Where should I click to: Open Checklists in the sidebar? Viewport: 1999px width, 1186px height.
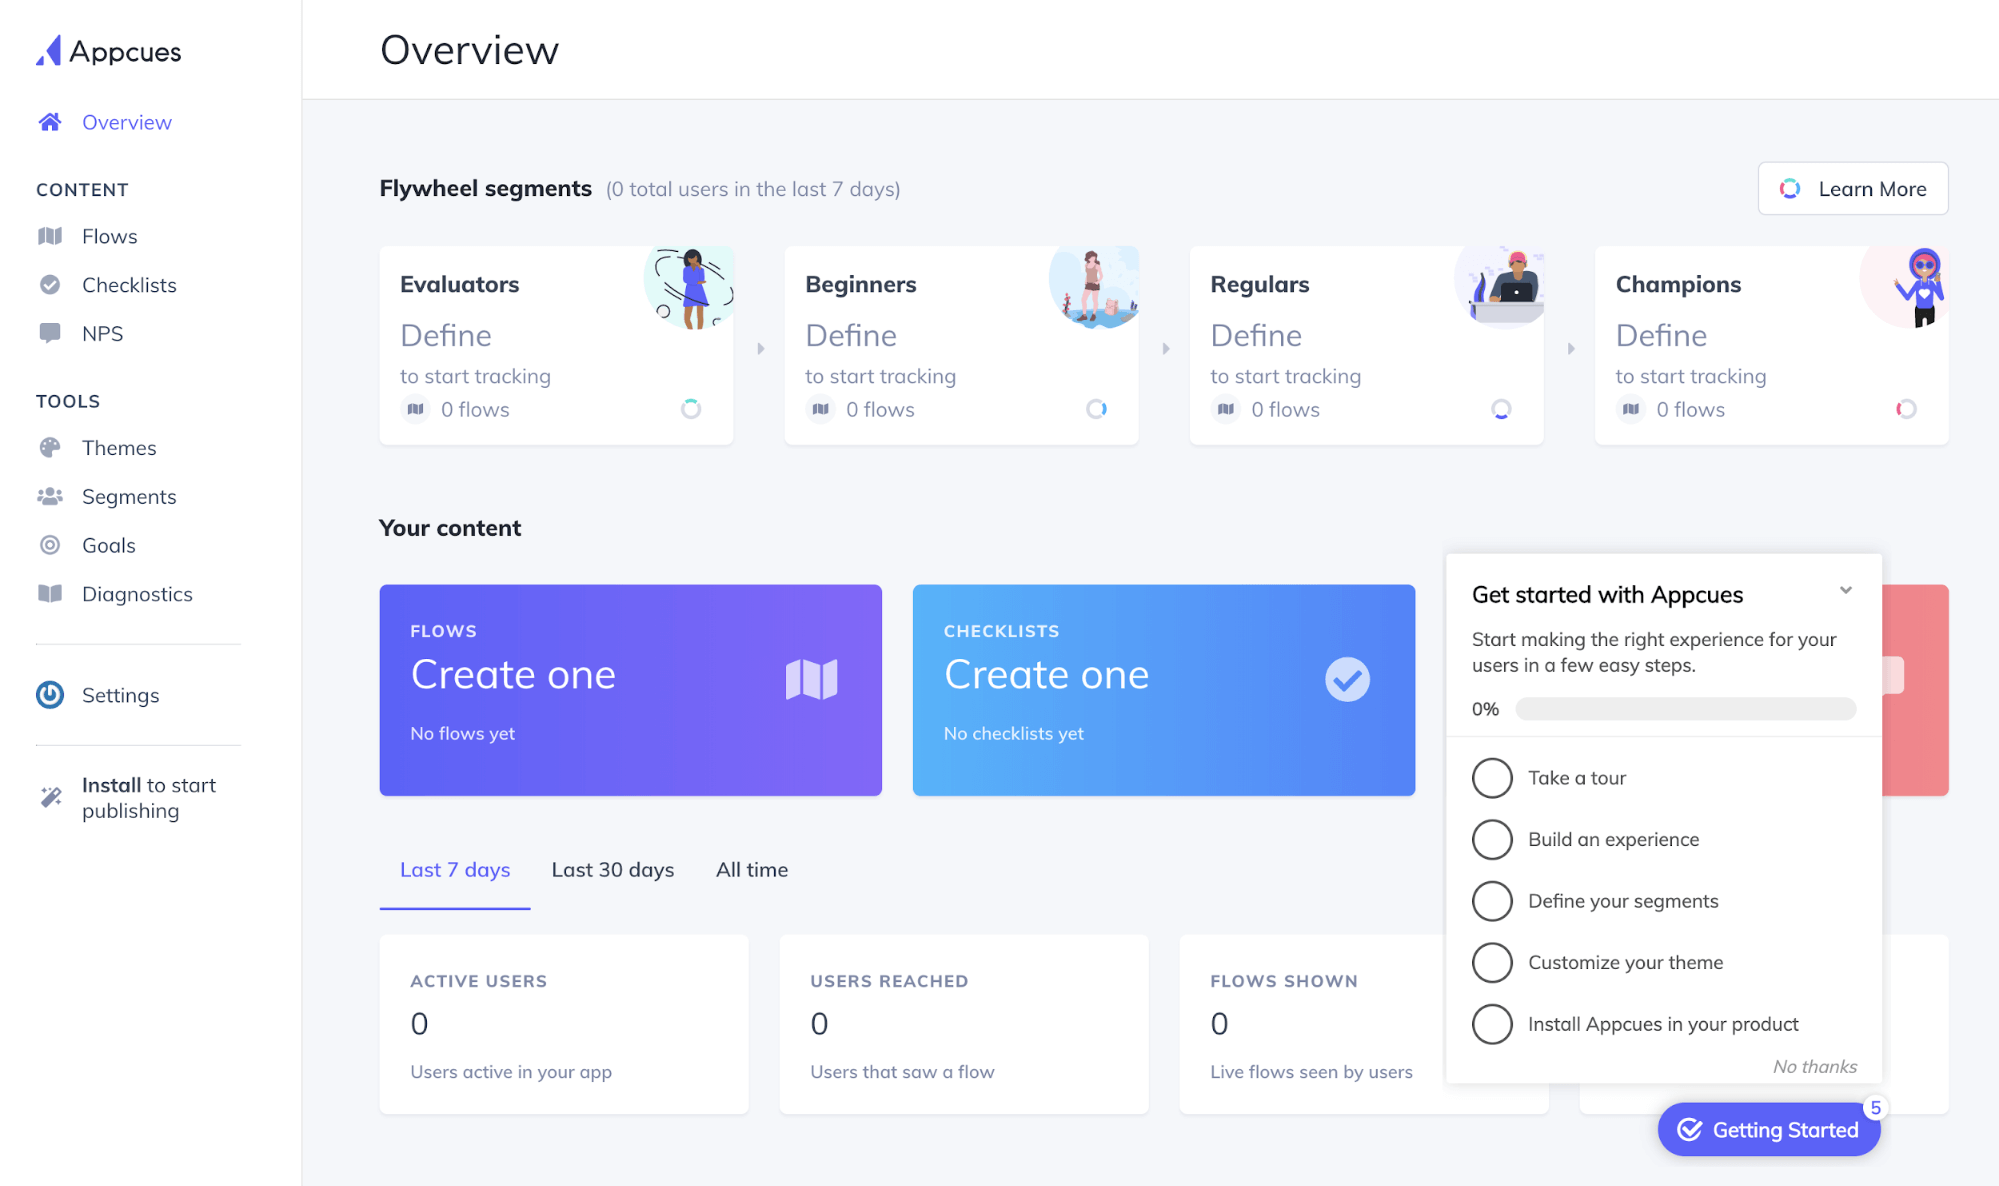click(129, 285)
